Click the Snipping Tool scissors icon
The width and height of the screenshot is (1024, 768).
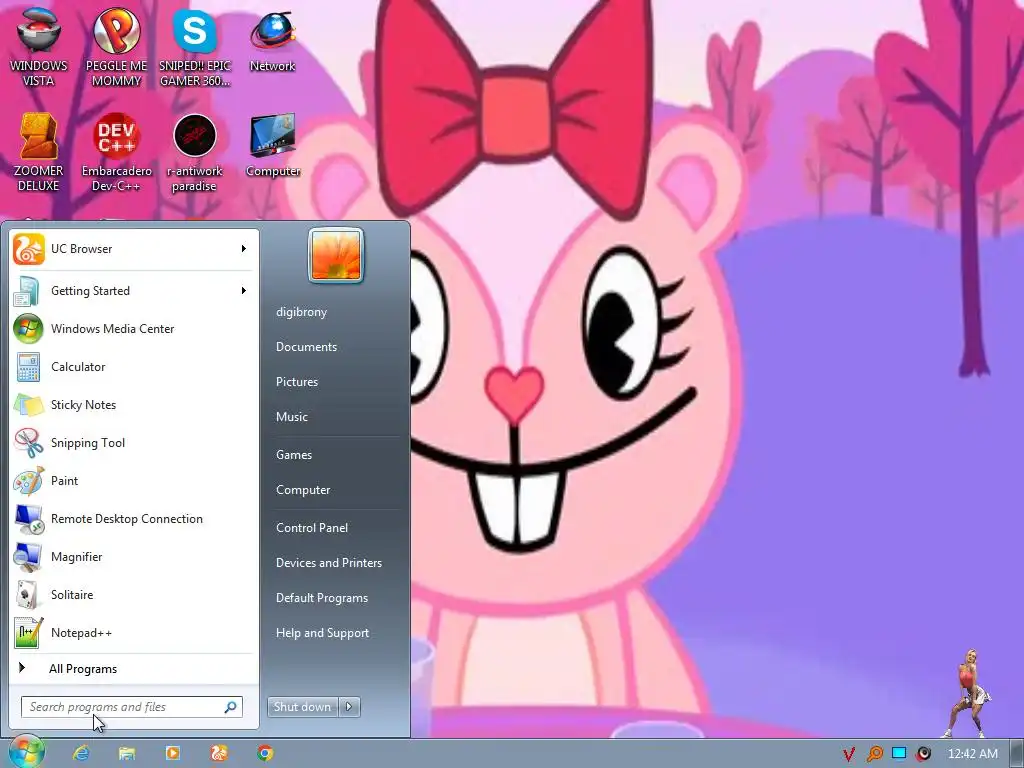[28, 443]
